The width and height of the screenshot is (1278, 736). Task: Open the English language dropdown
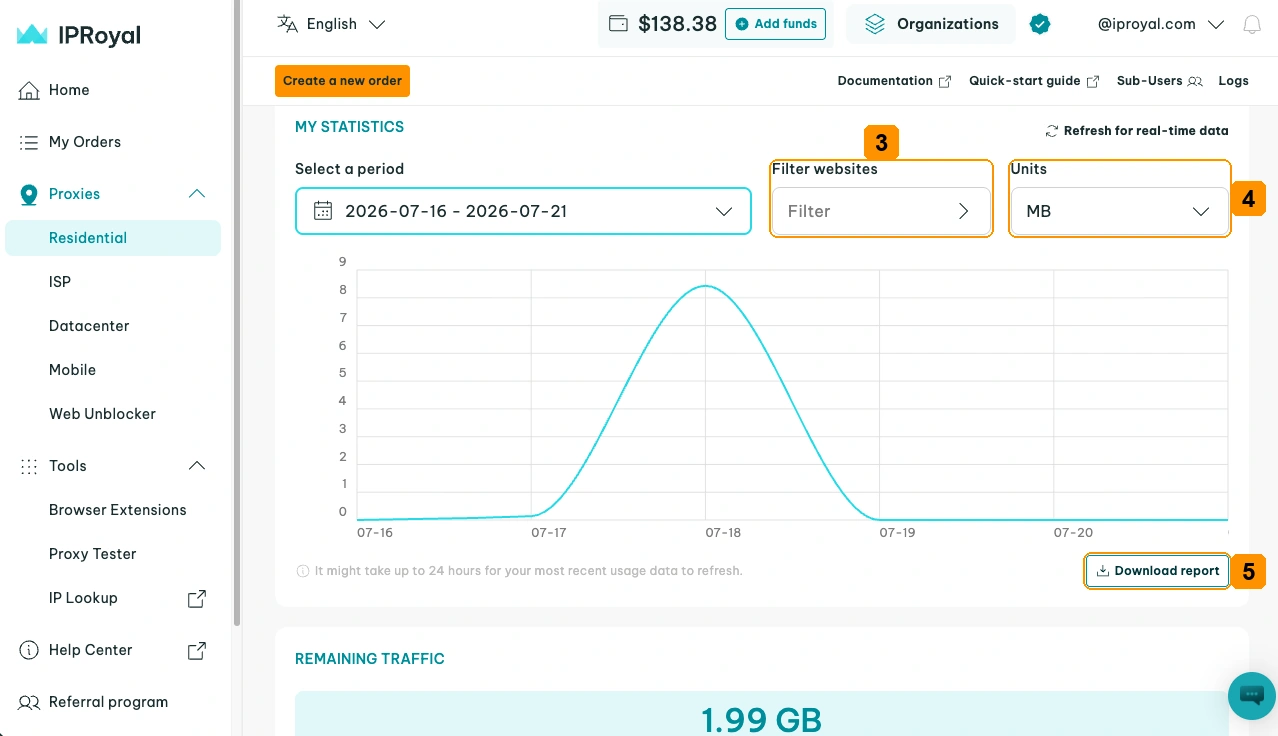click(331, 24)
